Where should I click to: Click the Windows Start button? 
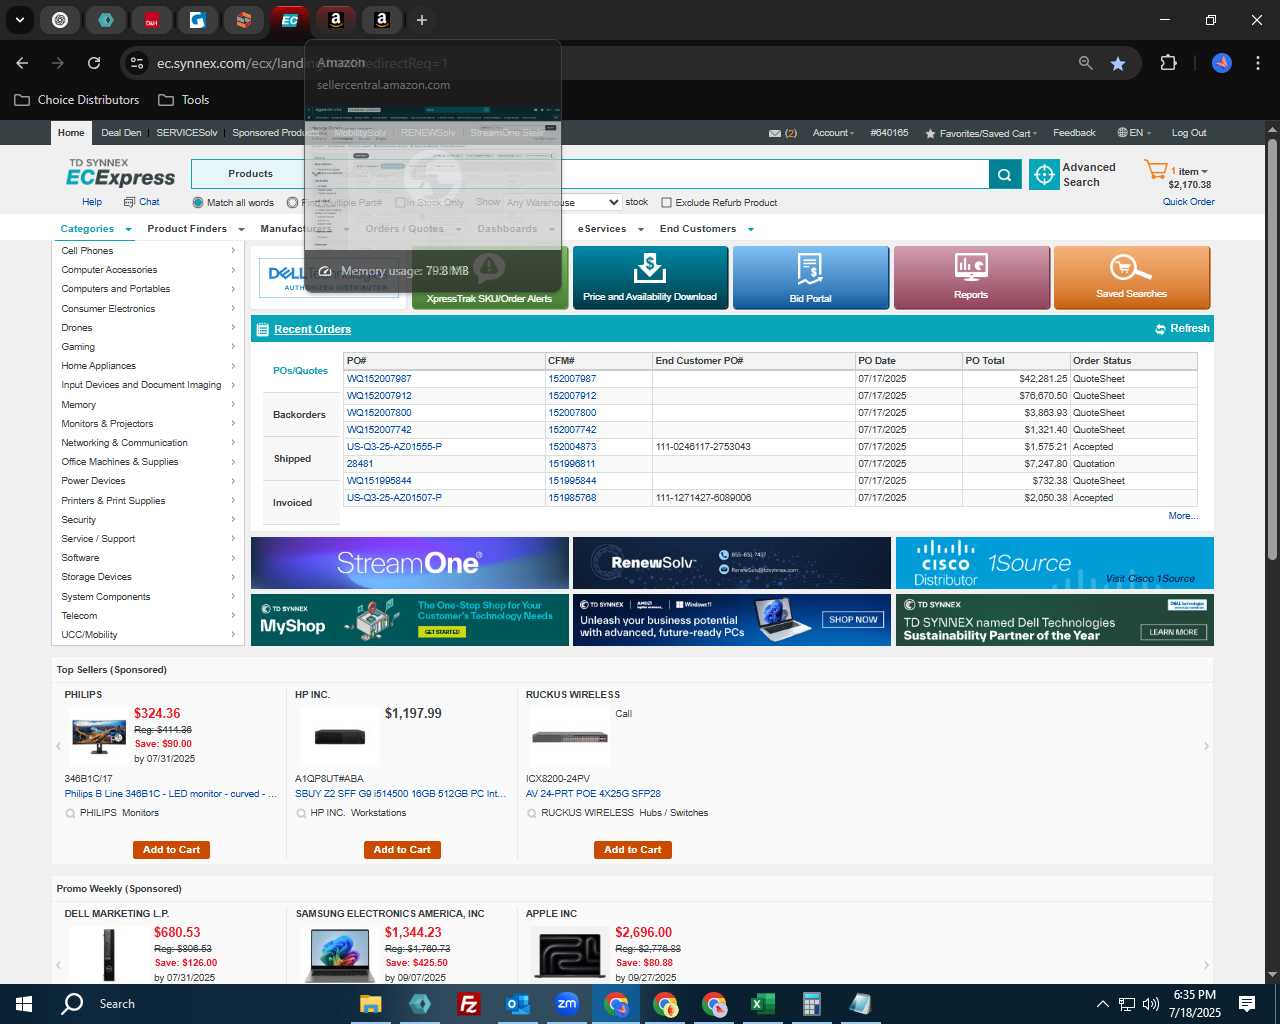[x=24, y=1004]
